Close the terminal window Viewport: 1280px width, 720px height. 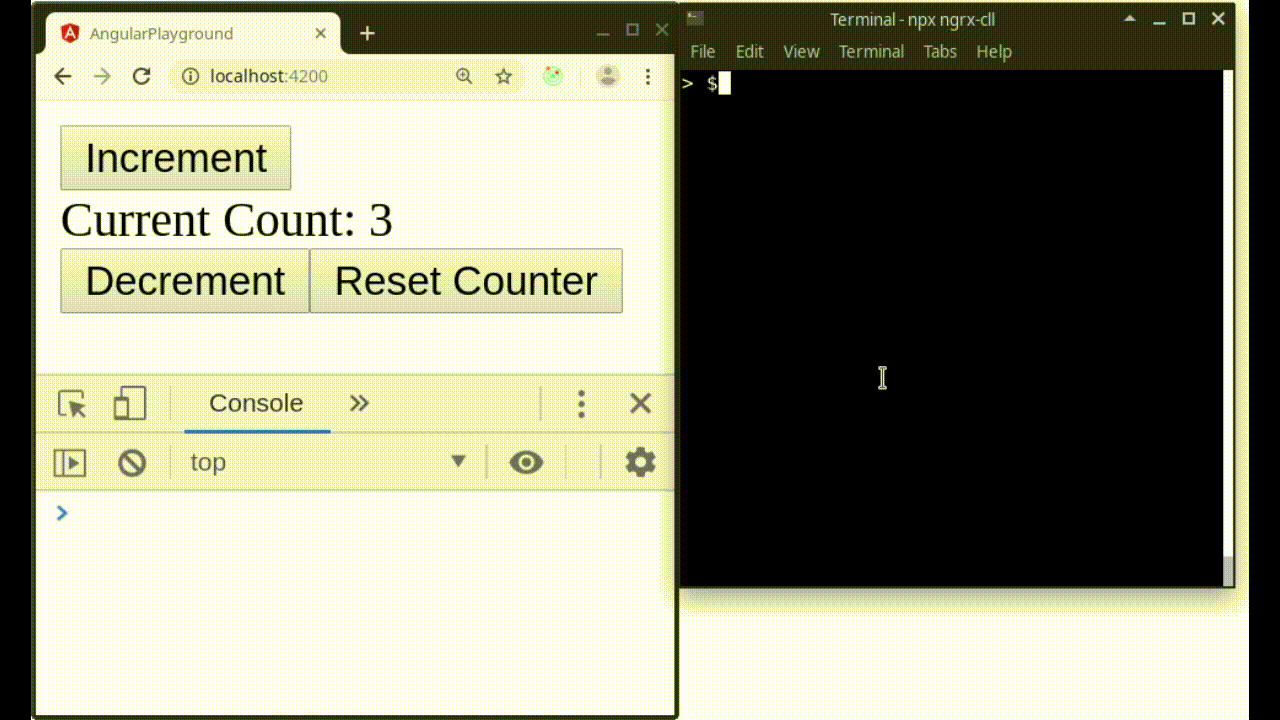click(x=1218, y=18)
